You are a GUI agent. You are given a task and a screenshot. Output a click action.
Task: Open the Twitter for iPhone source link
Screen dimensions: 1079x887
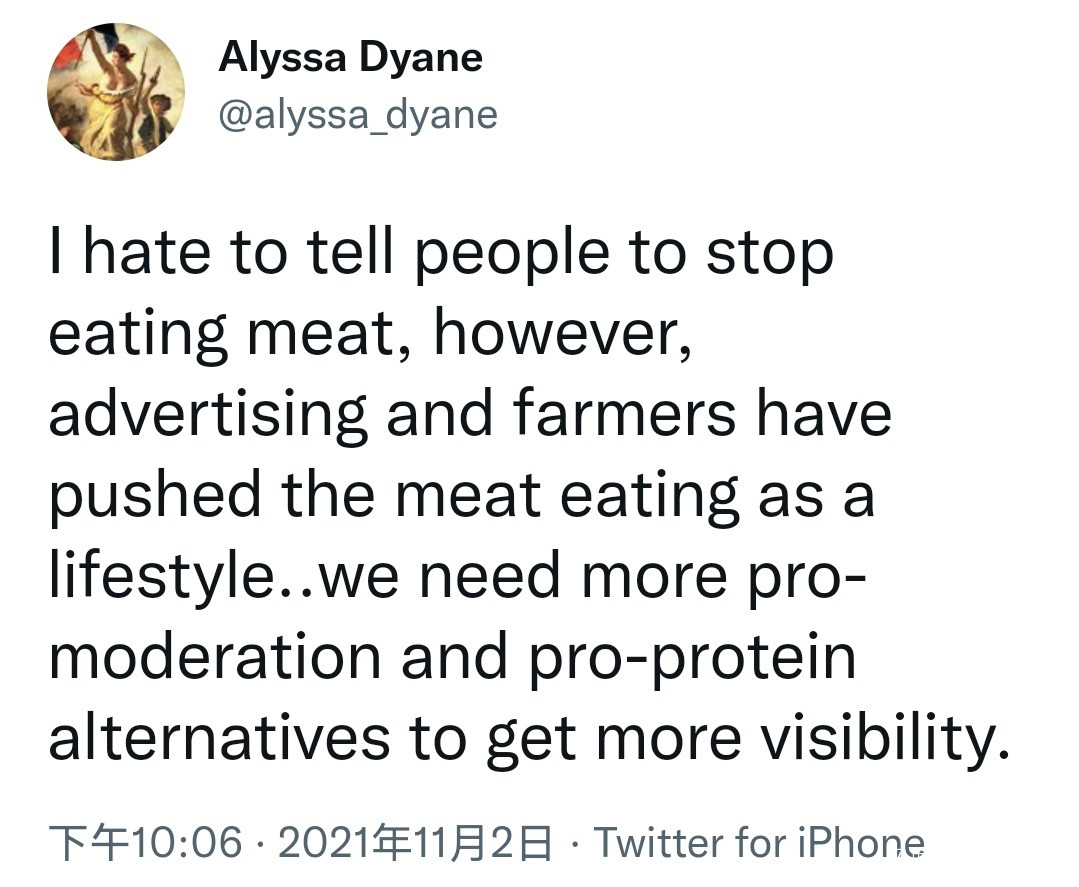(760, 843)
